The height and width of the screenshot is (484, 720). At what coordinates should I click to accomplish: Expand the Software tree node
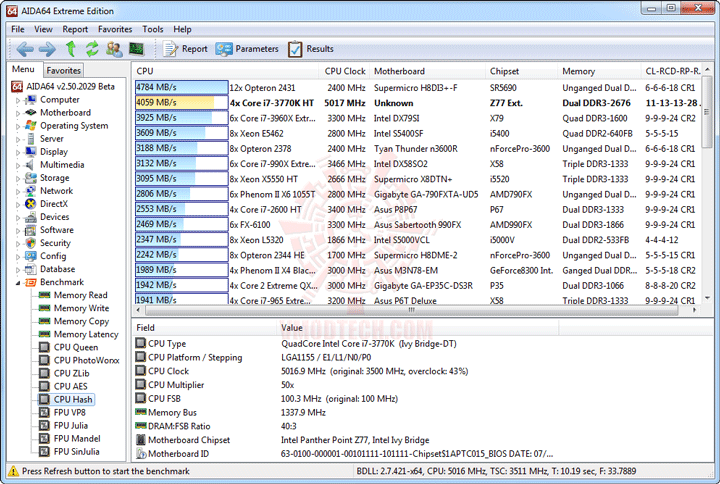[18, 231]
